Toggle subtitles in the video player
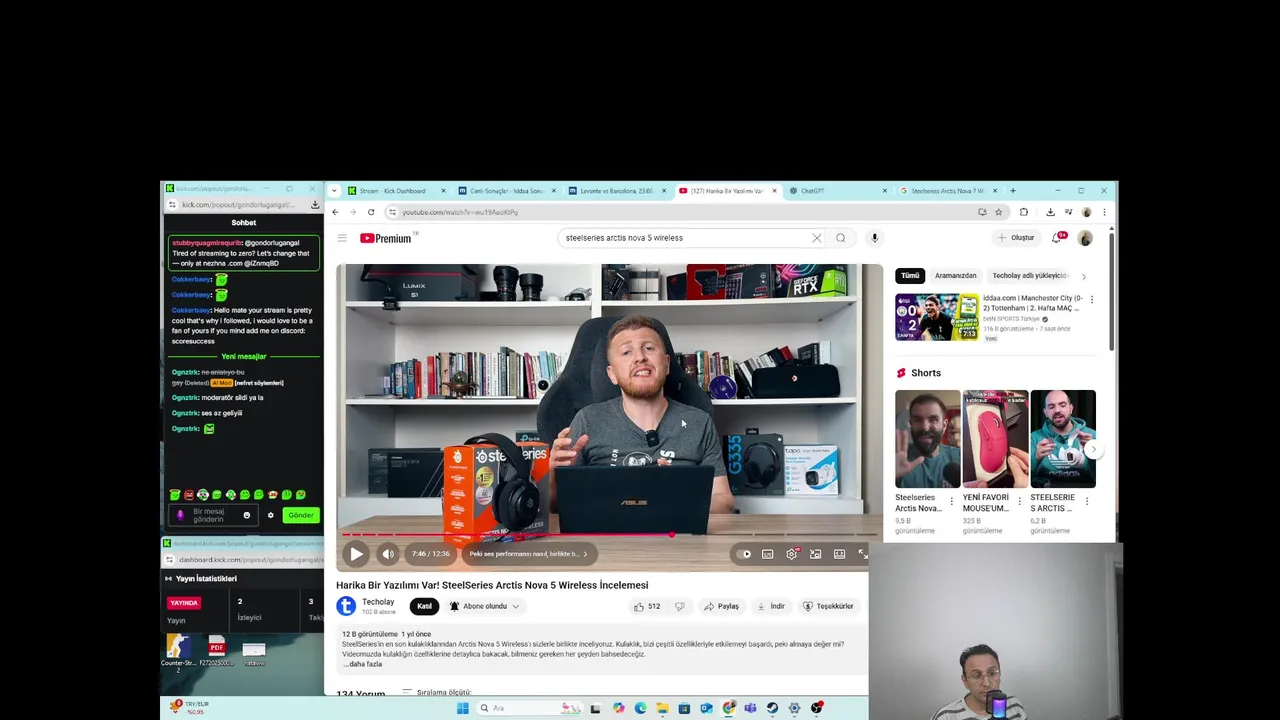1280x720 pixels. 768,554
